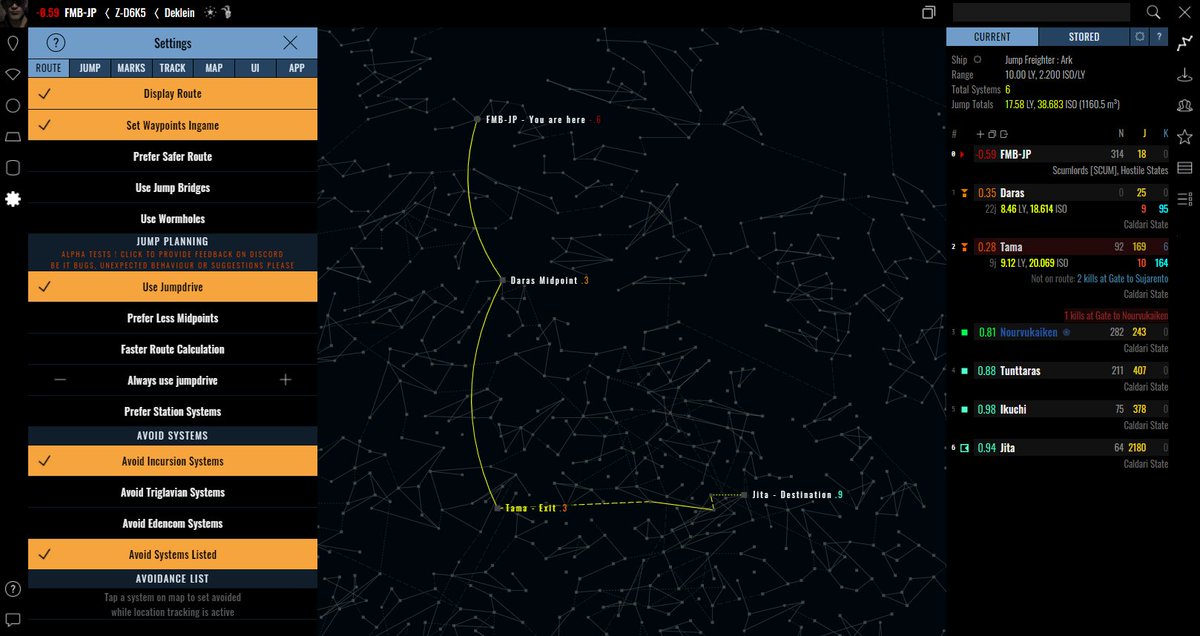Toggle Display Route option
This screenshot has height=636, width=1200.
tap(173, 94)
